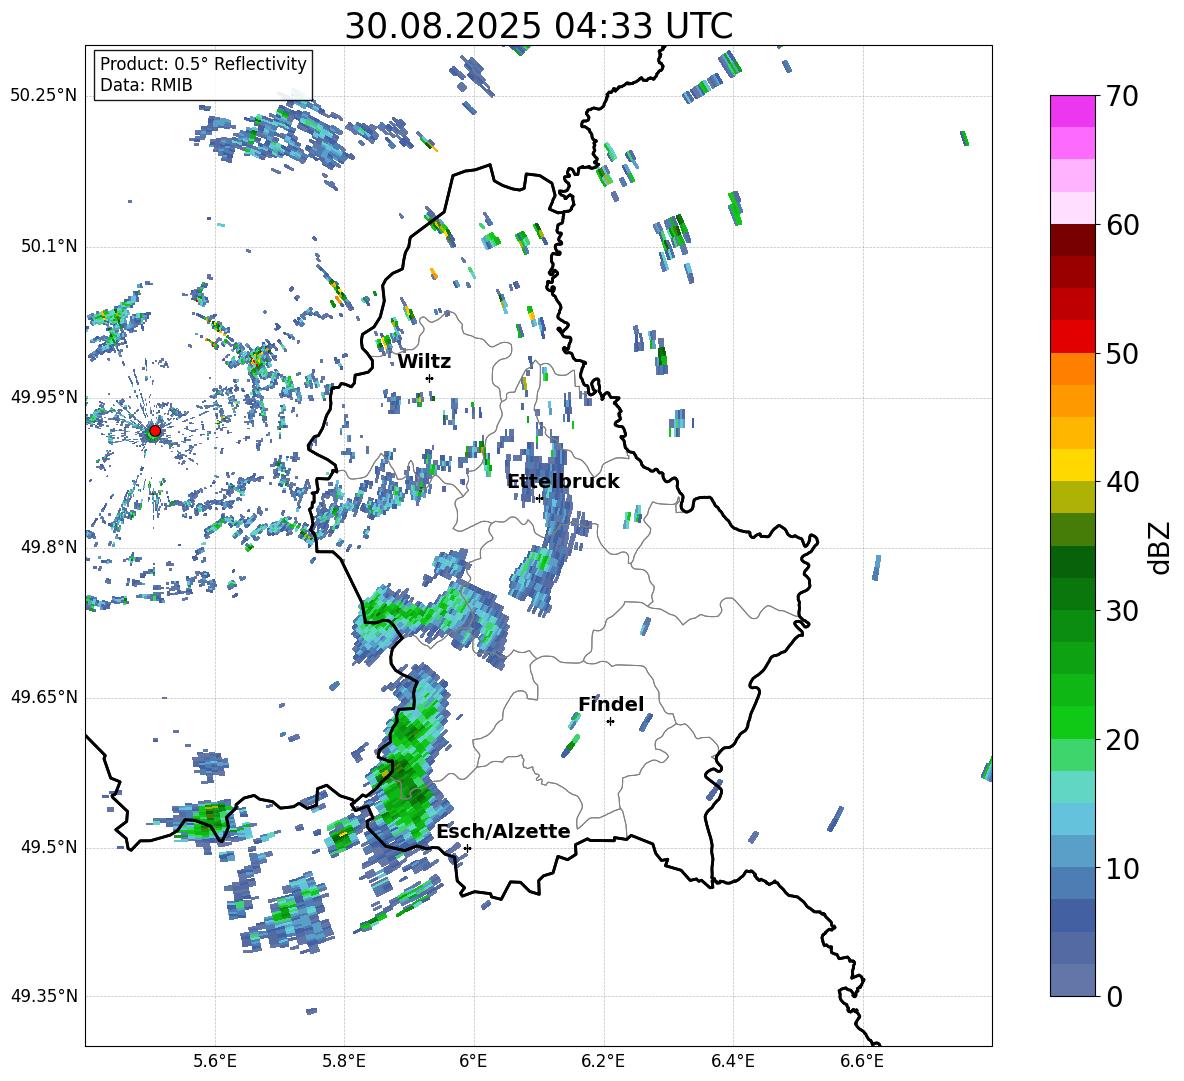Click the Esch/Alzette city label
The image size is (1184, 1081).
pyautogui.click(x=503, y=831)
